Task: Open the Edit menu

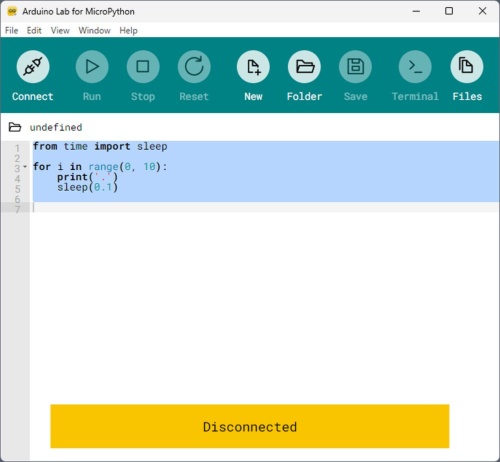Action: click(34, 31)
